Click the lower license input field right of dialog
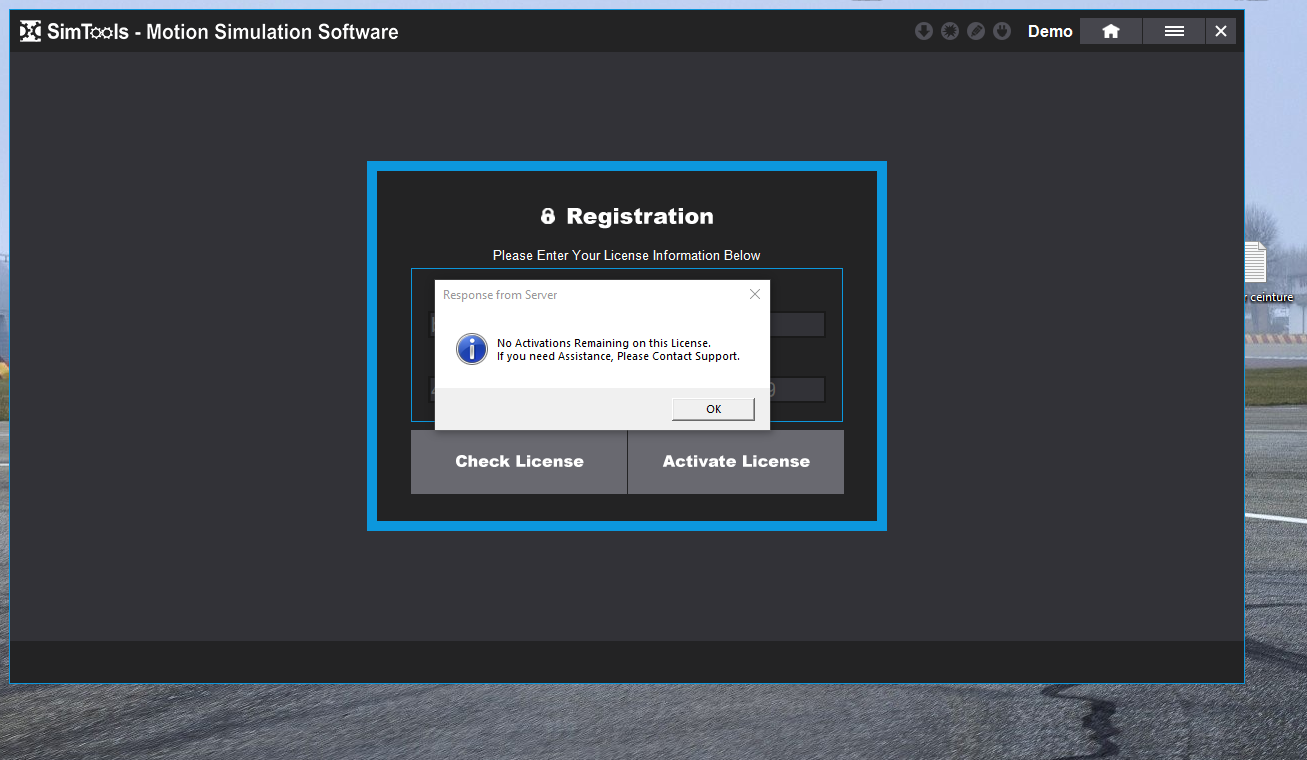This screenshot has width=1307, height=760. tap(797, 389)
